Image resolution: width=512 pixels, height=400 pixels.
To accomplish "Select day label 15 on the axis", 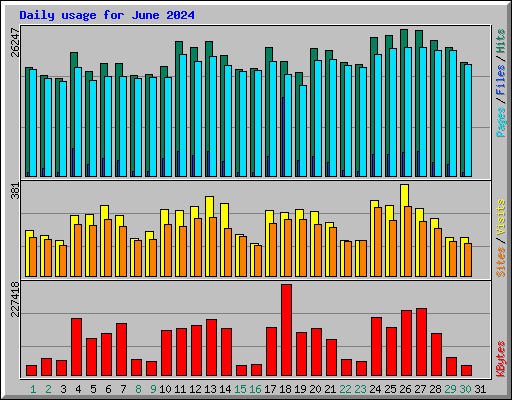I will click(x=240, y=389).
